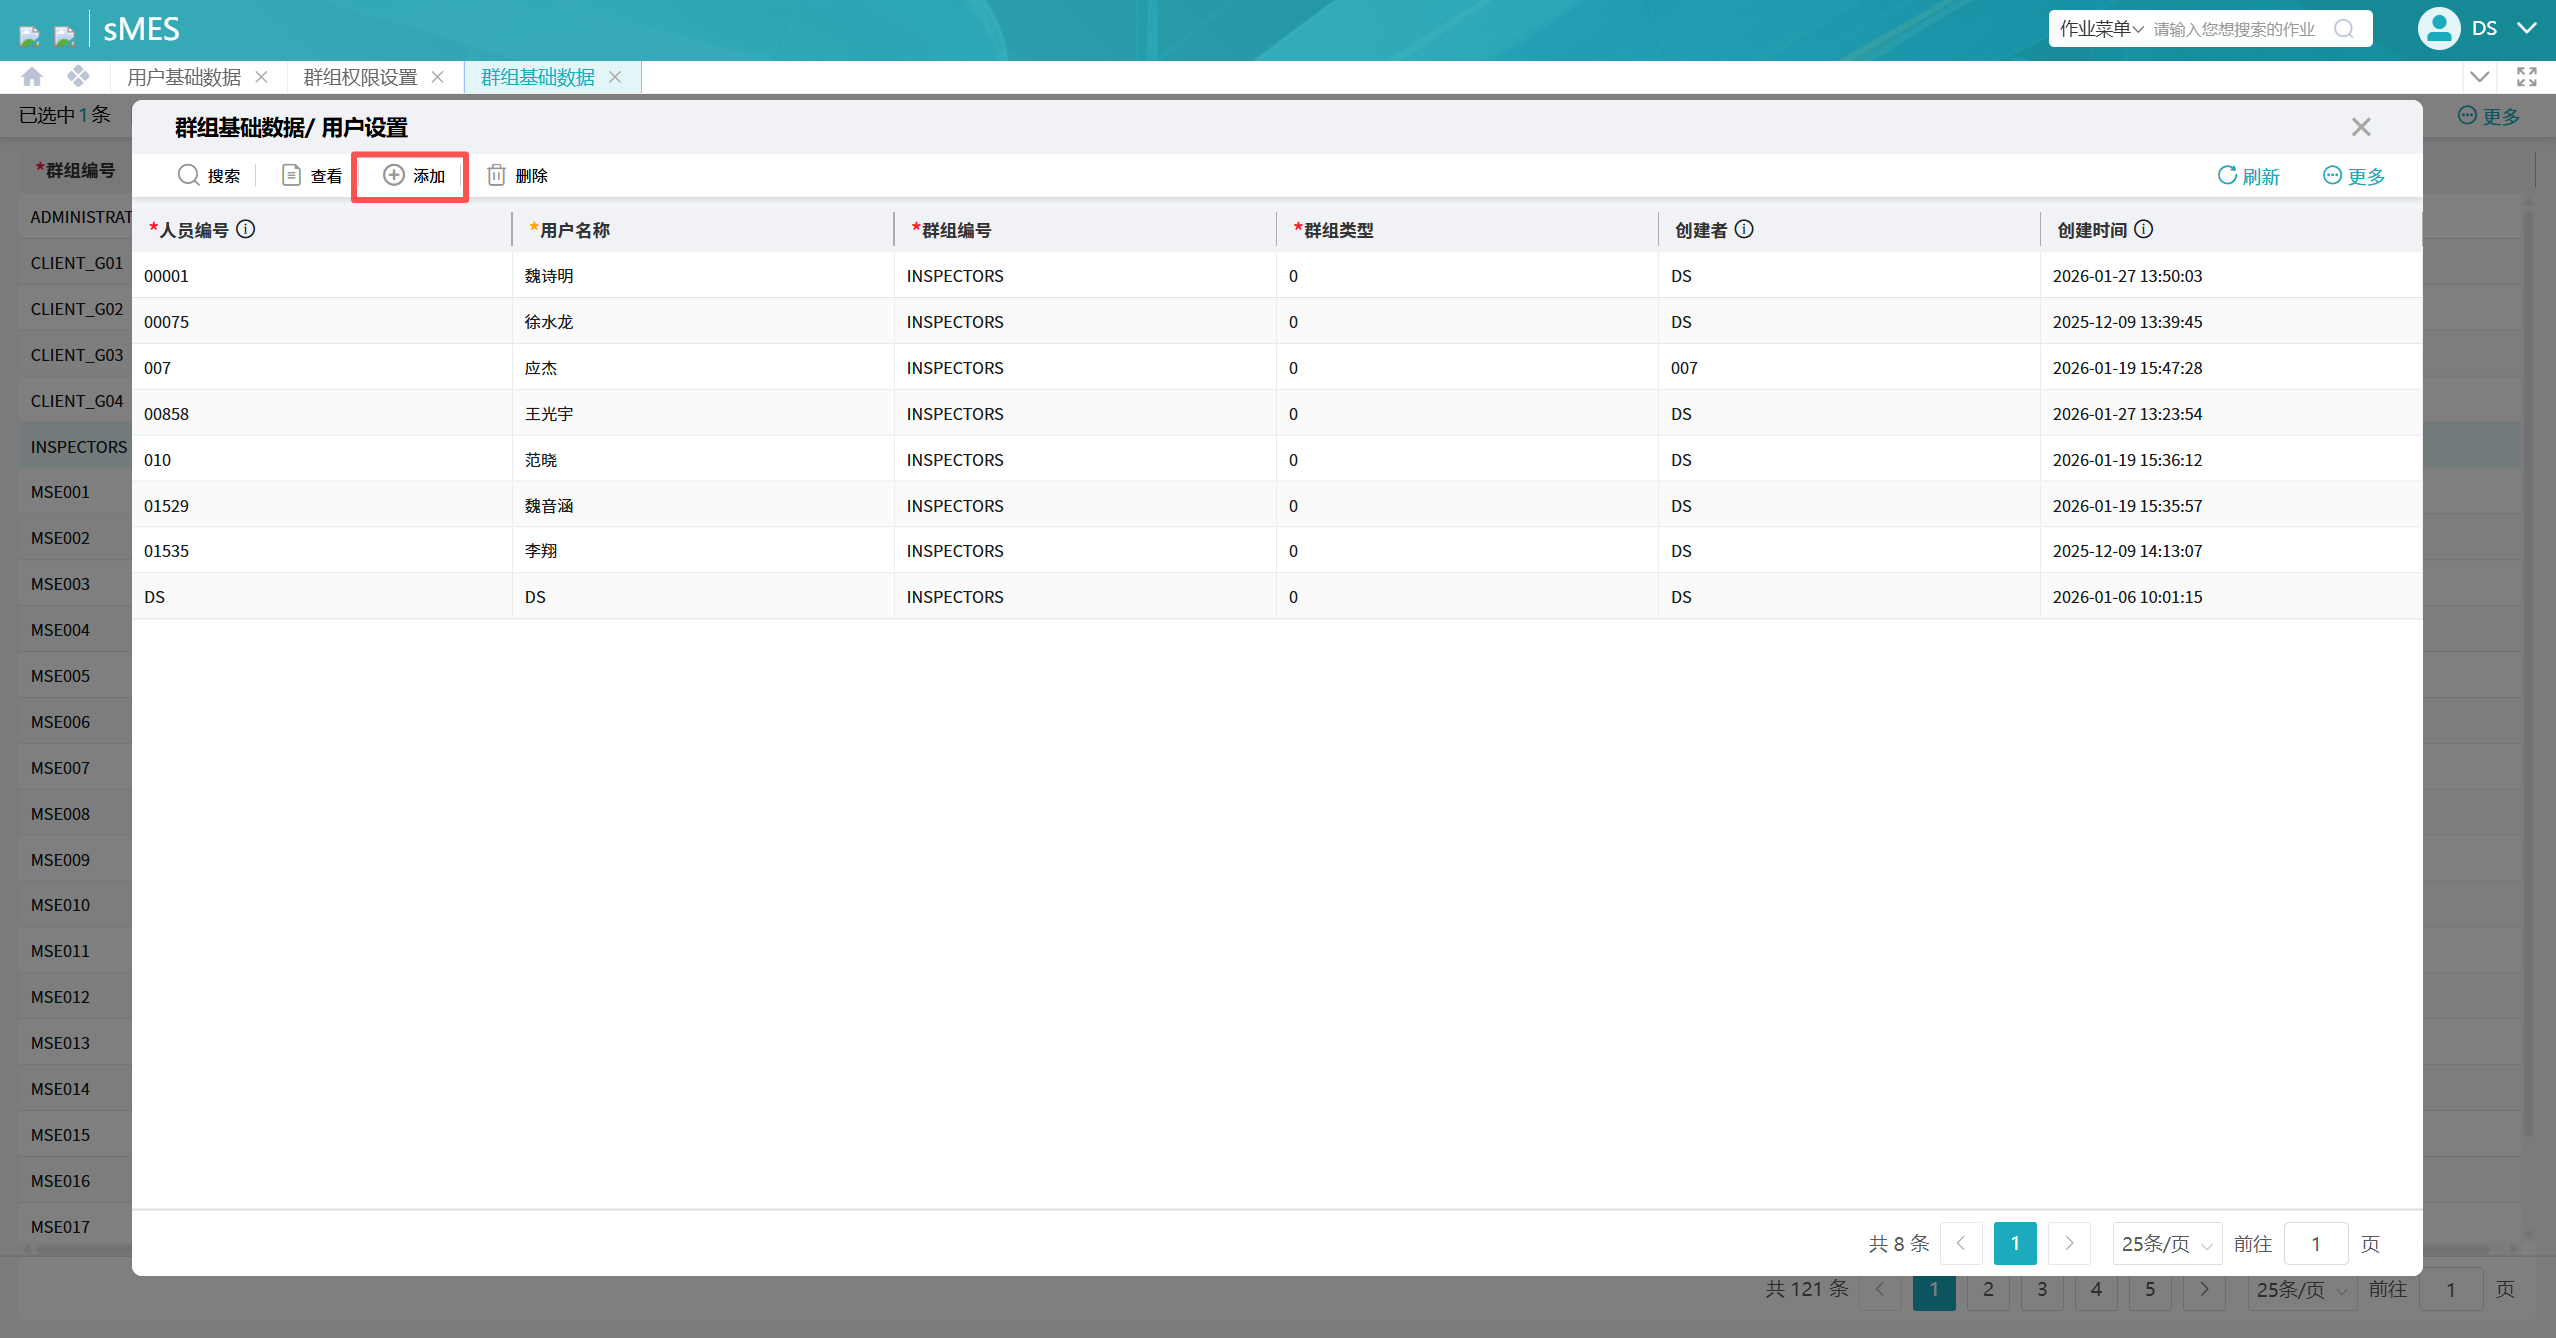
Task: Select the row for 范晓
Action: tap(1277, 460)
